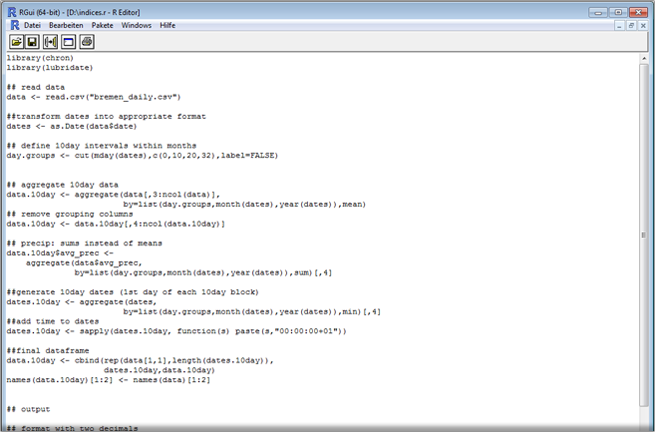Click the line 'data.10day$avg_prec <-'
This screenshot has width=655, height=432.
pyautogui.click(x=60, y=253)
